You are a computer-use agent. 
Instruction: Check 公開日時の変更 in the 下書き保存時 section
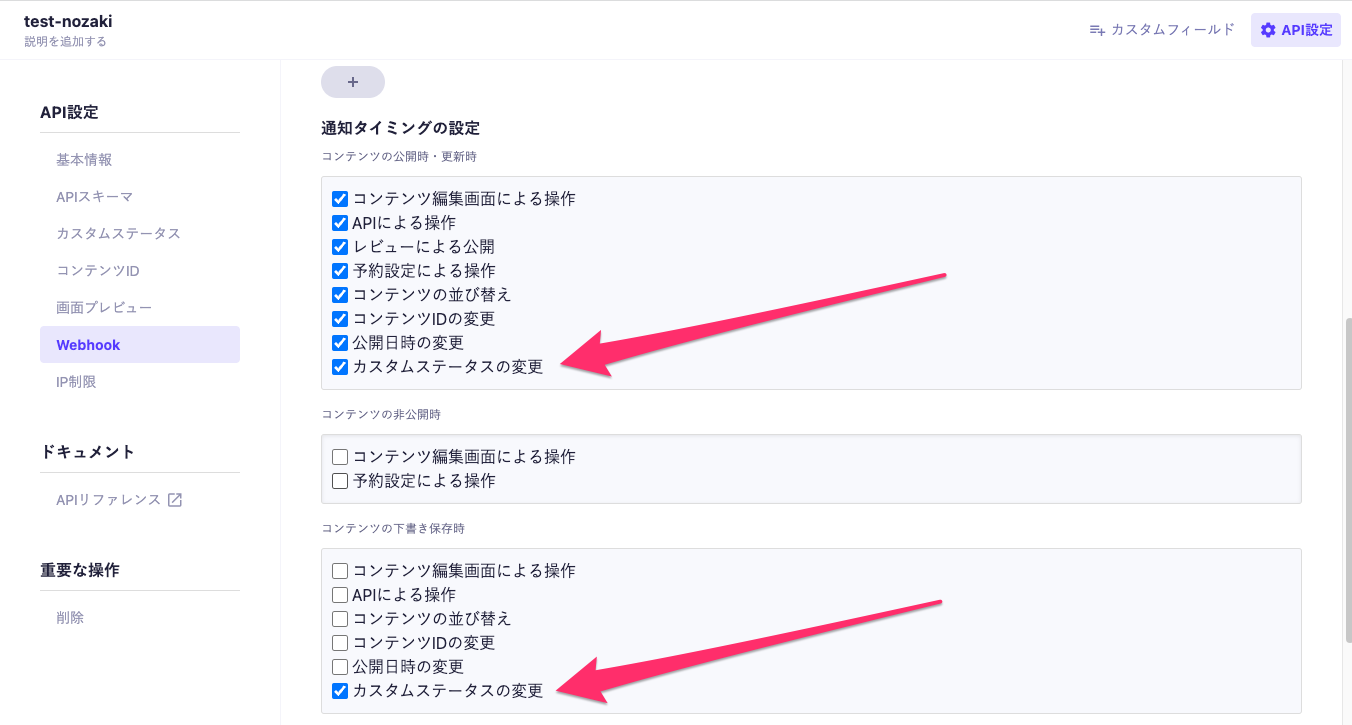tap(340, 667)
